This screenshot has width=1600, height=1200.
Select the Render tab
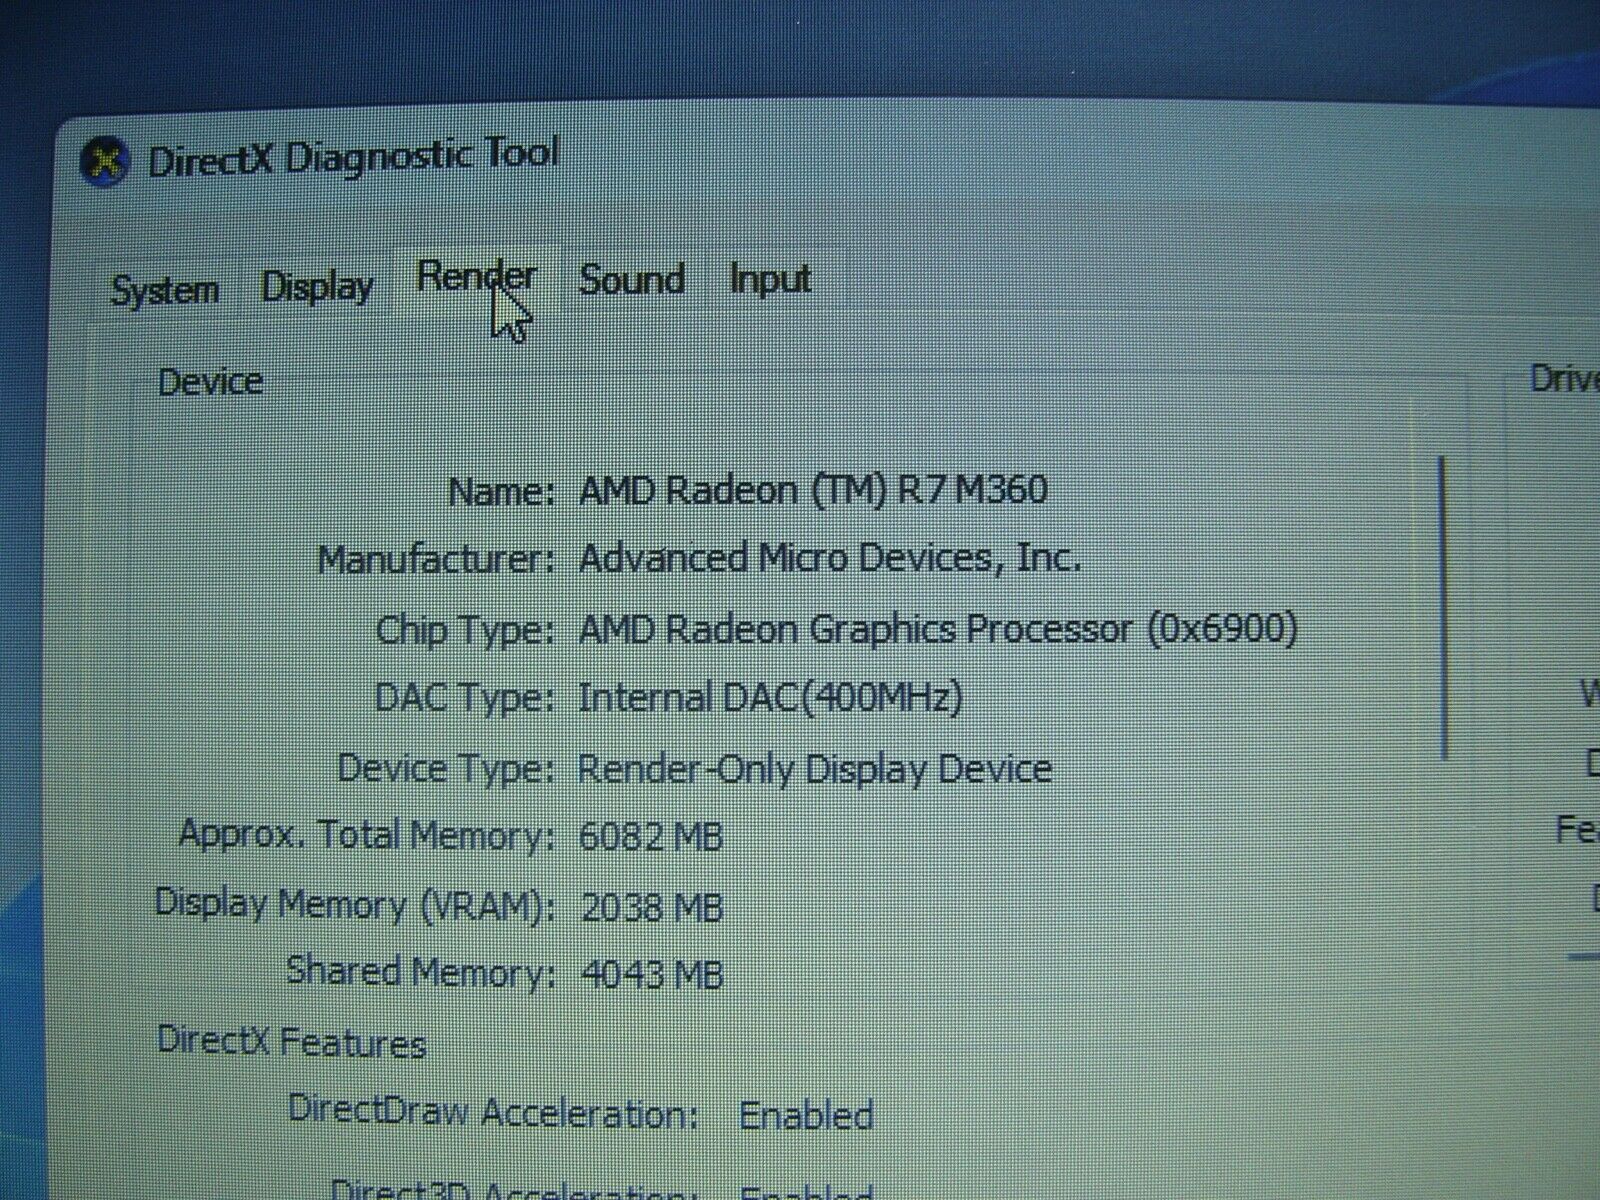476,277
